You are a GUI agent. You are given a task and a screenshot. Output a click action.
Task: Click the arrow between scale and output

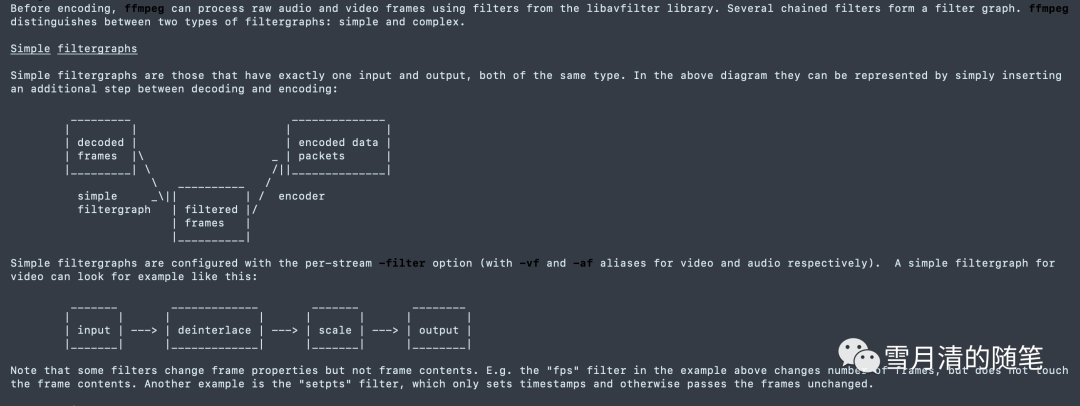pos(385,330)
